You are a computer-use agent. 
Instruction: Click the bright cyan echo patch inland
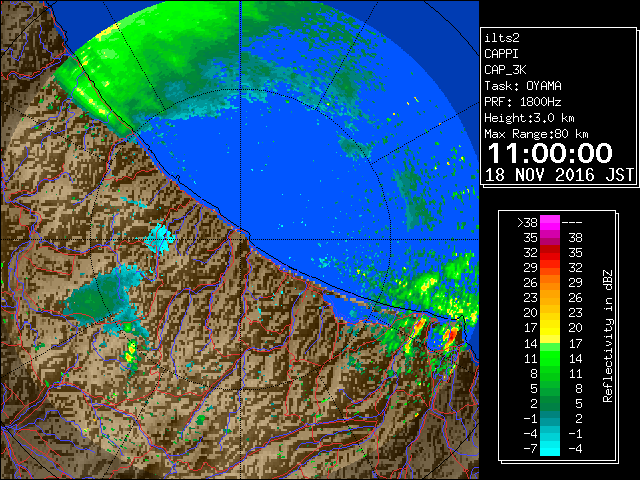point(161,239)
